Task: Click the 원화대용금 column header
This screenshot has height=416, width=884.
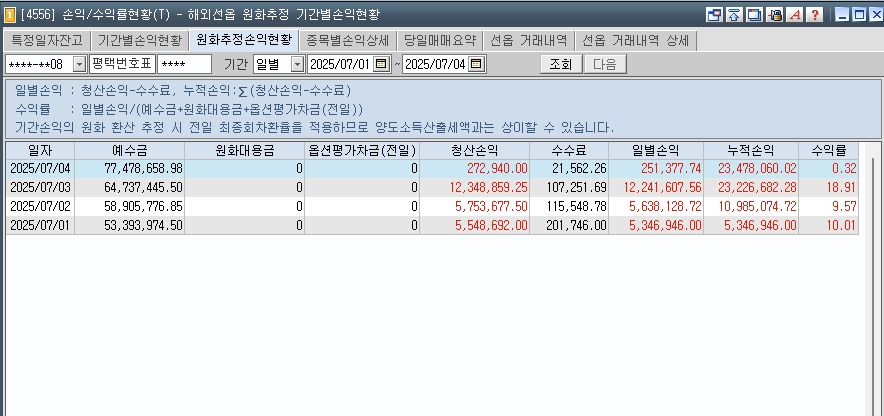Action: pos(245,151)
